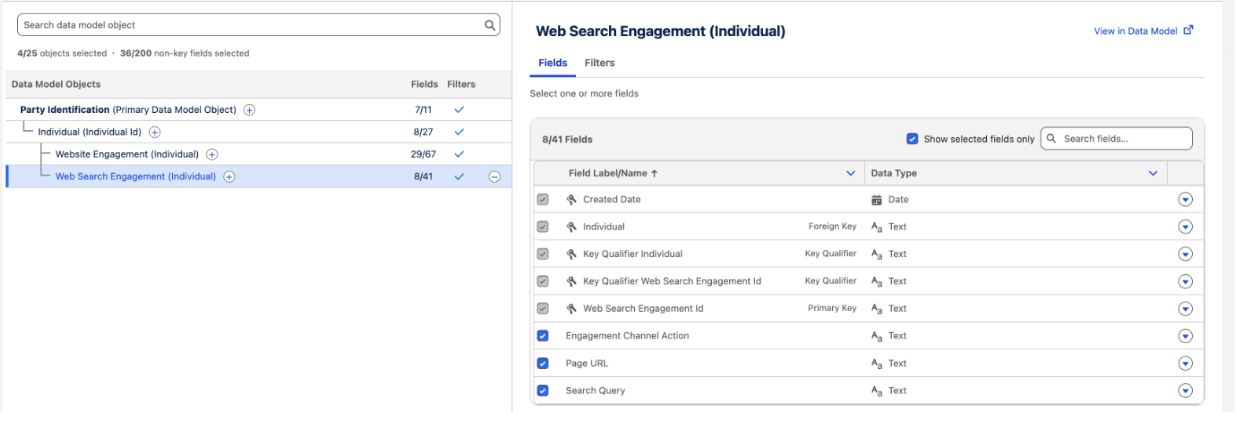
Task: Click 'Foreign Key' label in Individual row
Action: point(832,227)
